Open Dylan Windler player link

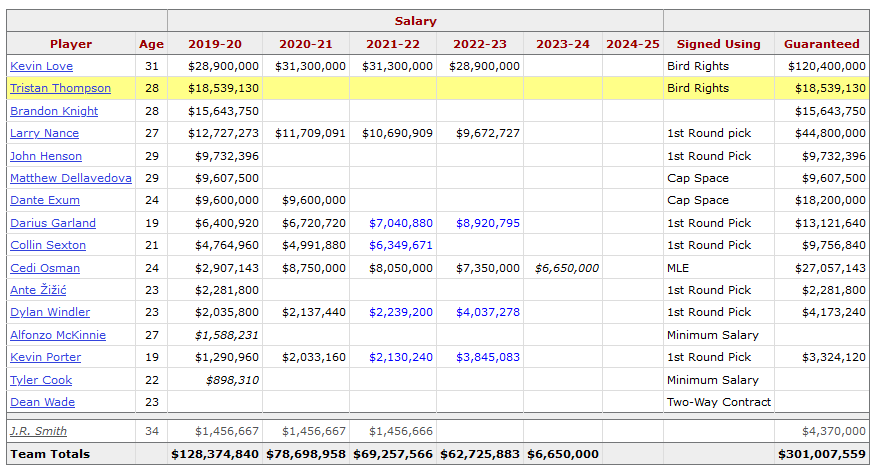(50, 312)
